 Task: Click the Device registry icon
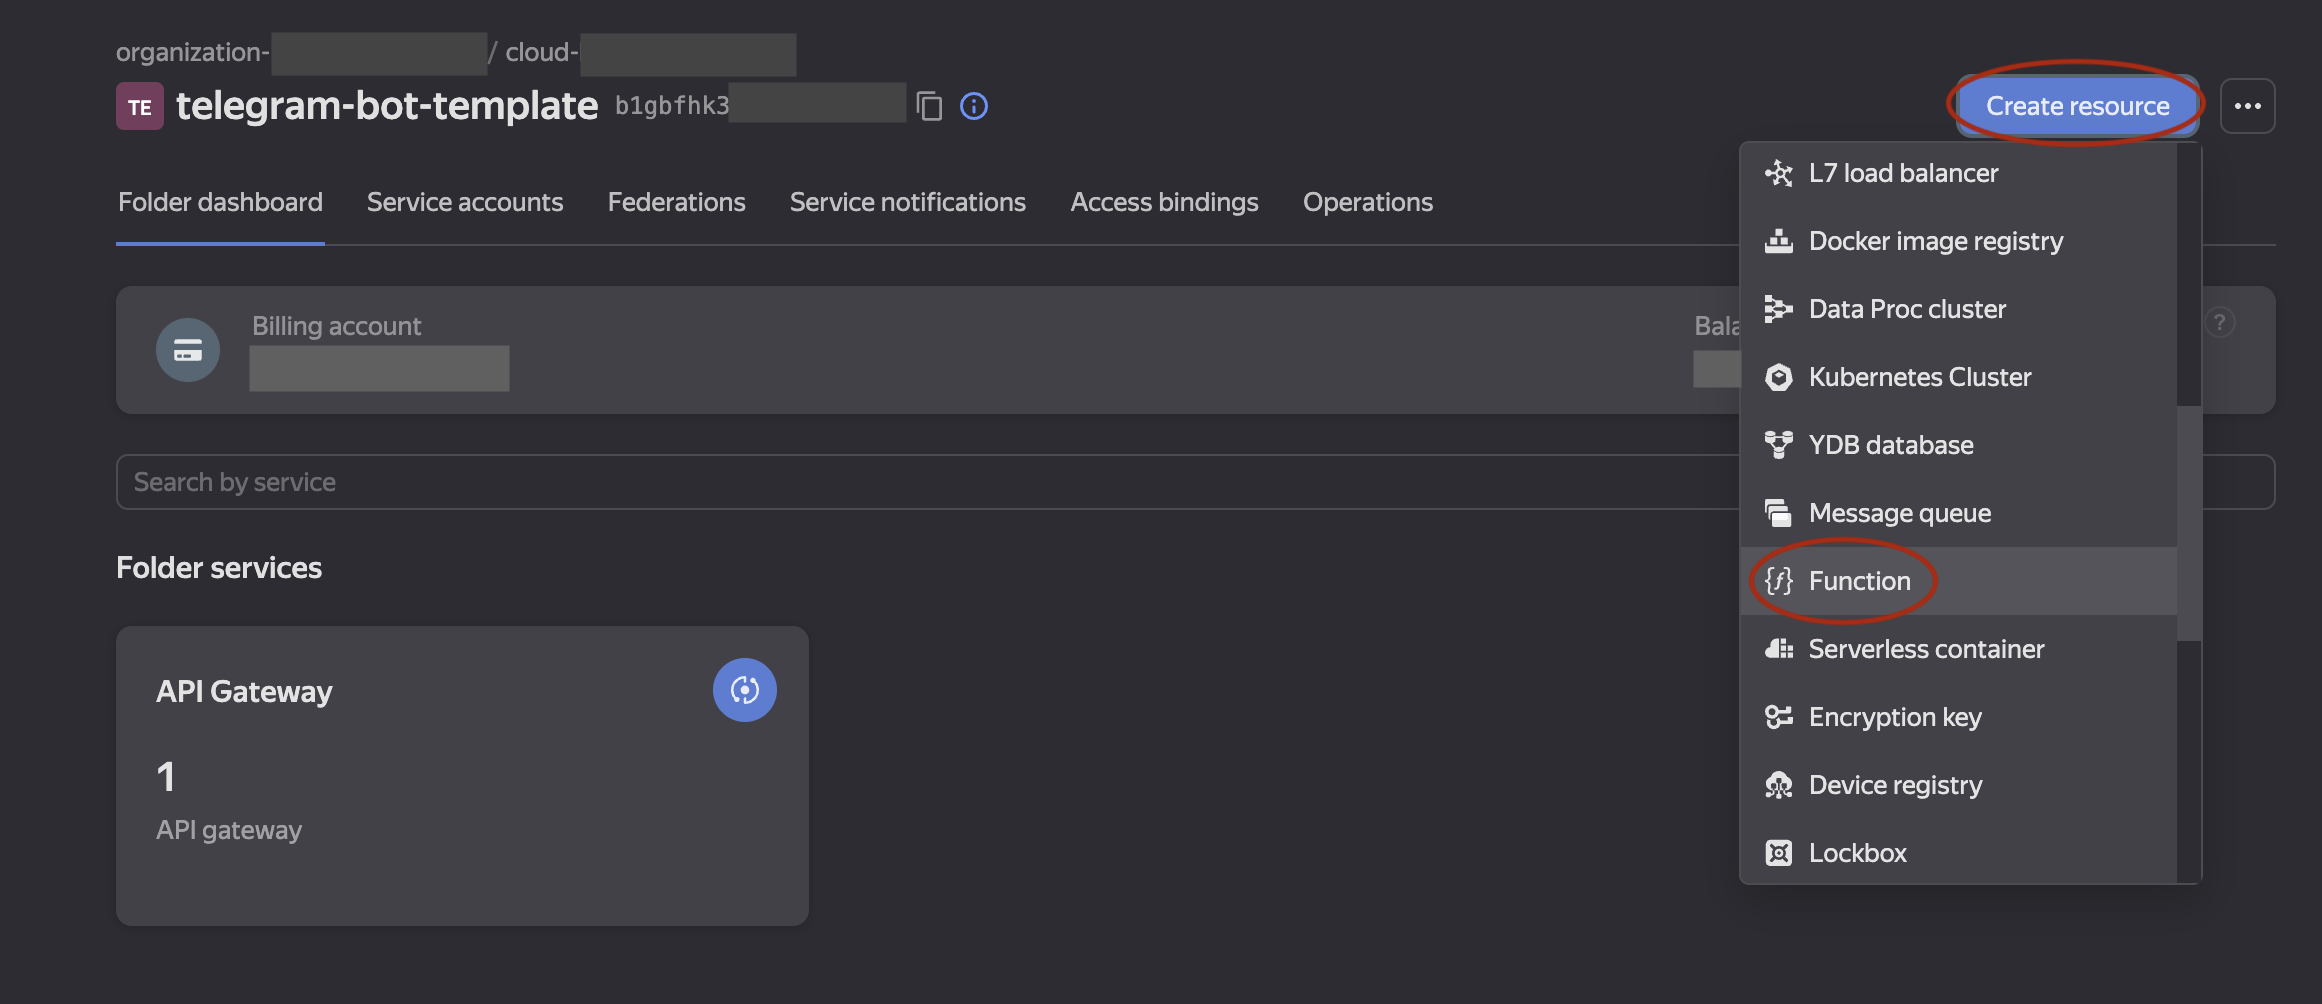[x=1779, y=785]
